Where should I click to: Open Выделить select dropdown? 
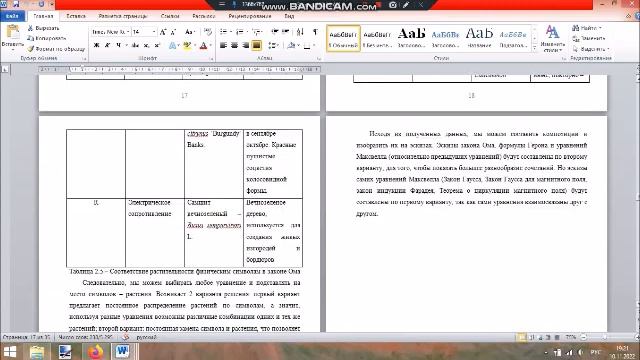click(590, 49)
